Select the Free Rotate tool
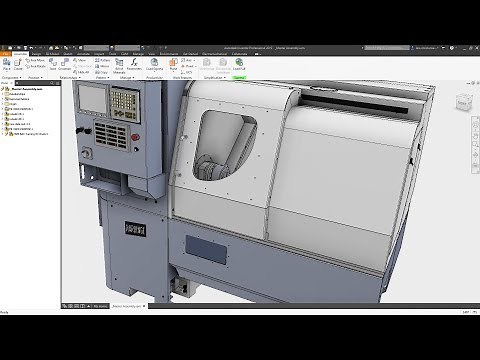 click(x=35, y=66)
